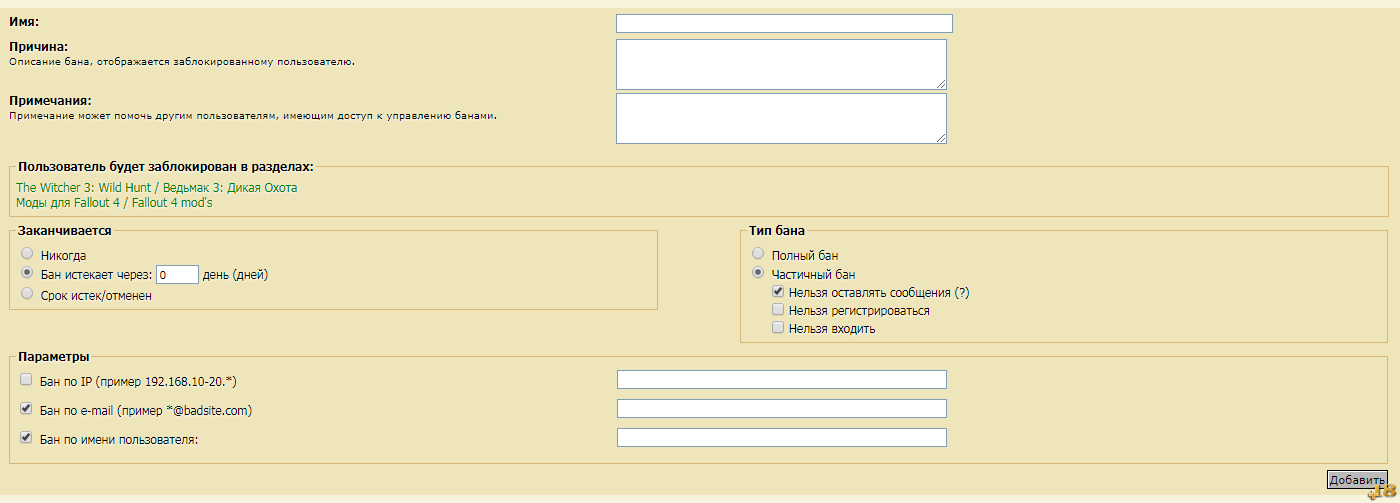Viewport: 1400px width, 503px height.
Task: Disable the Бан по e-mail checkbox
Action: point(26,408)
